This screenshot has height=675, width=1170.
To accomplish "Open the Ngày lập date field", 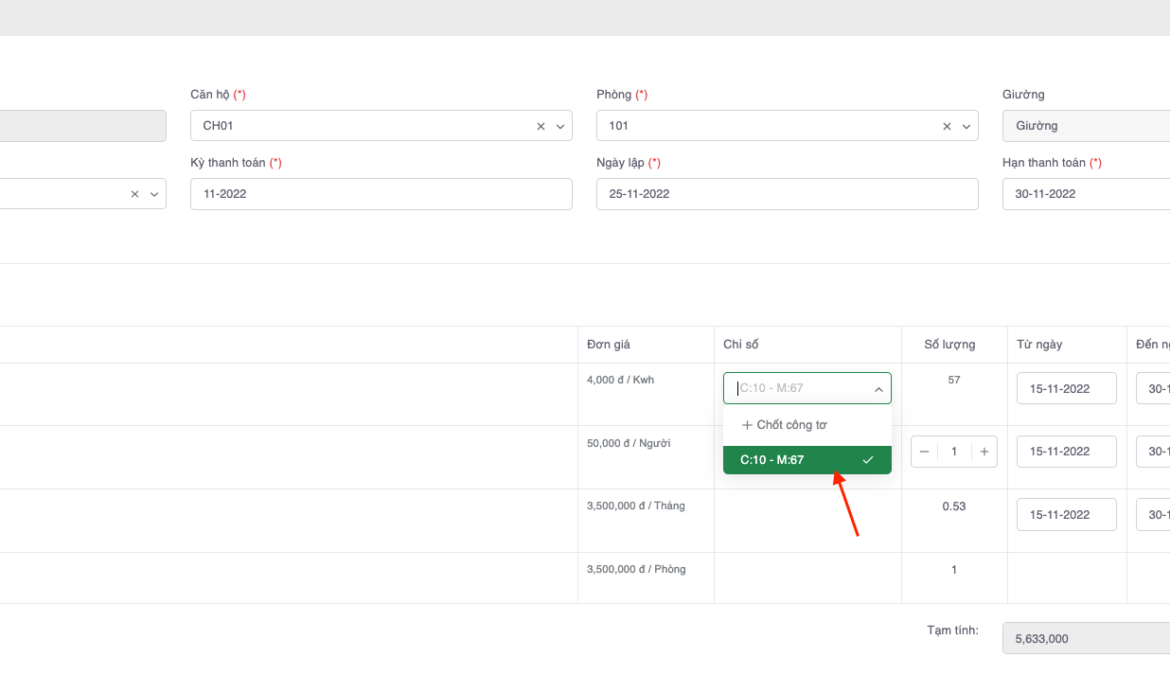I will coord(787,194).
